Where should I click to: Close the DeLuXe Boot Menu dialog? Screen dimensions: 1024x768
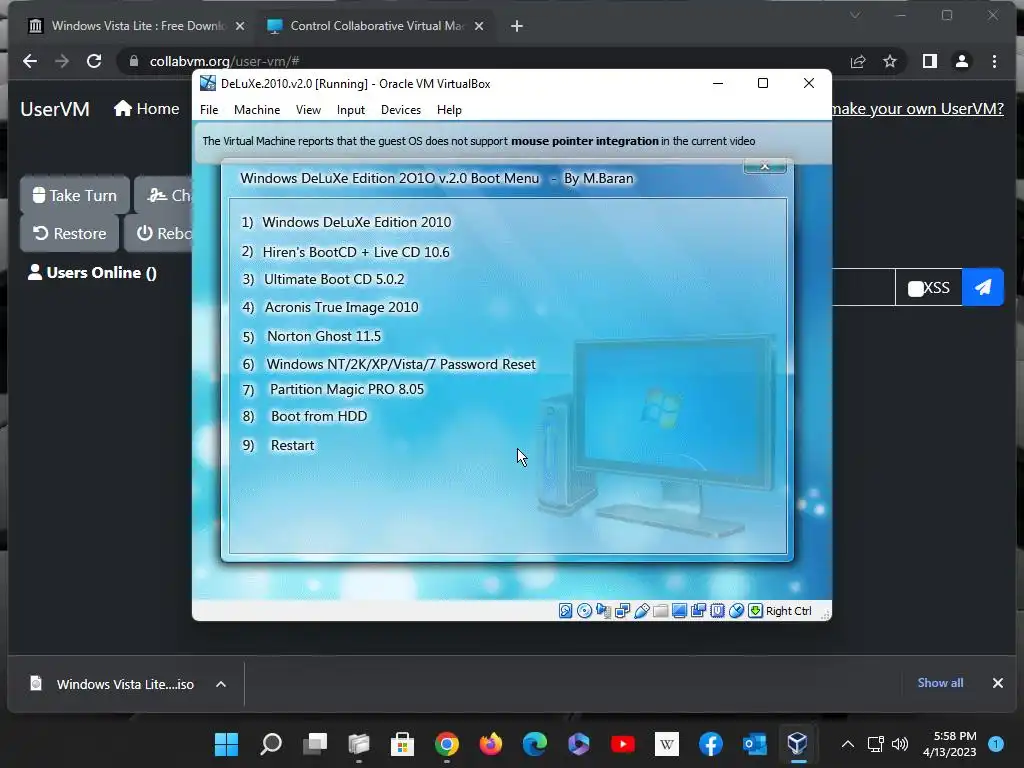tap(765, 166)
